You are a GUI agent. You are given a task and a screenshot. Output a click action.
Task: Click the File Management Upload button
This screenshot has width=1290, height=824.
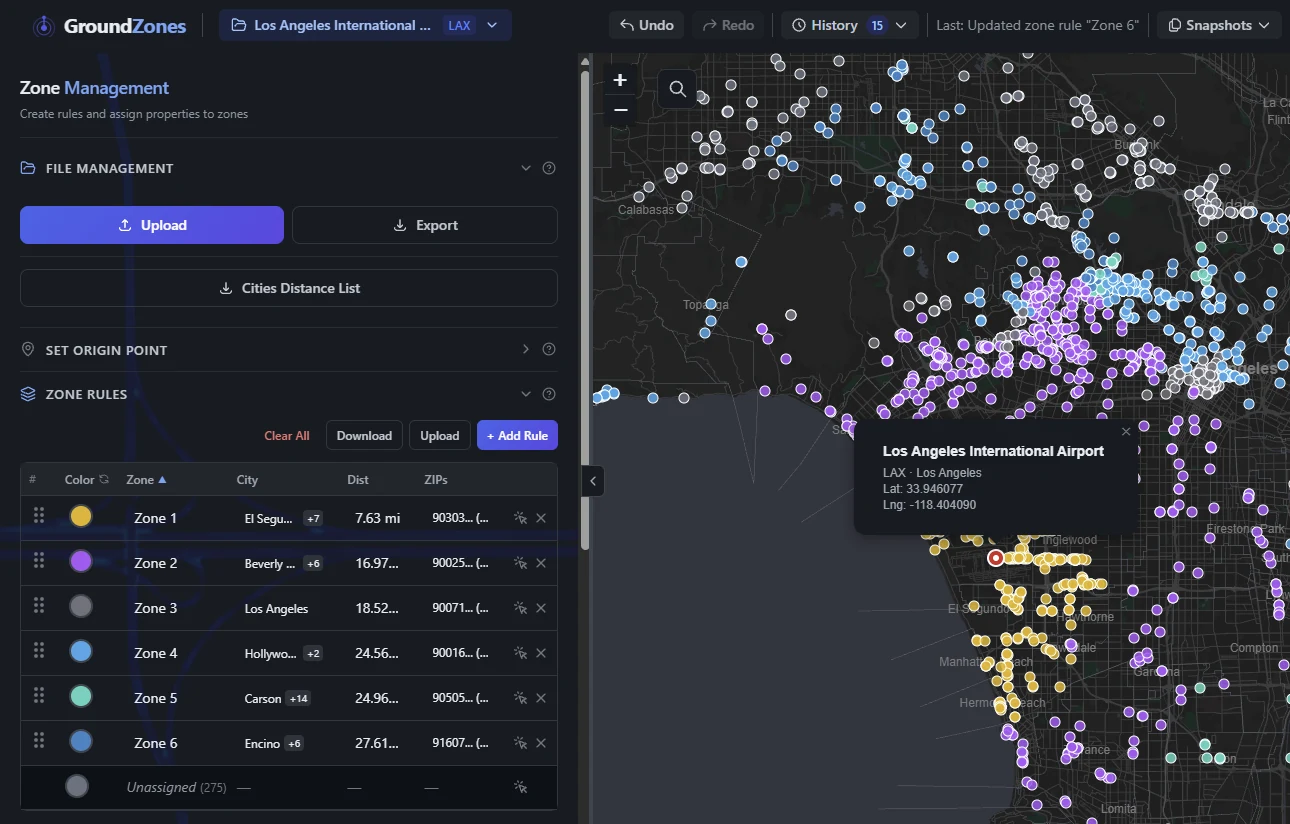tap(152, 225)
